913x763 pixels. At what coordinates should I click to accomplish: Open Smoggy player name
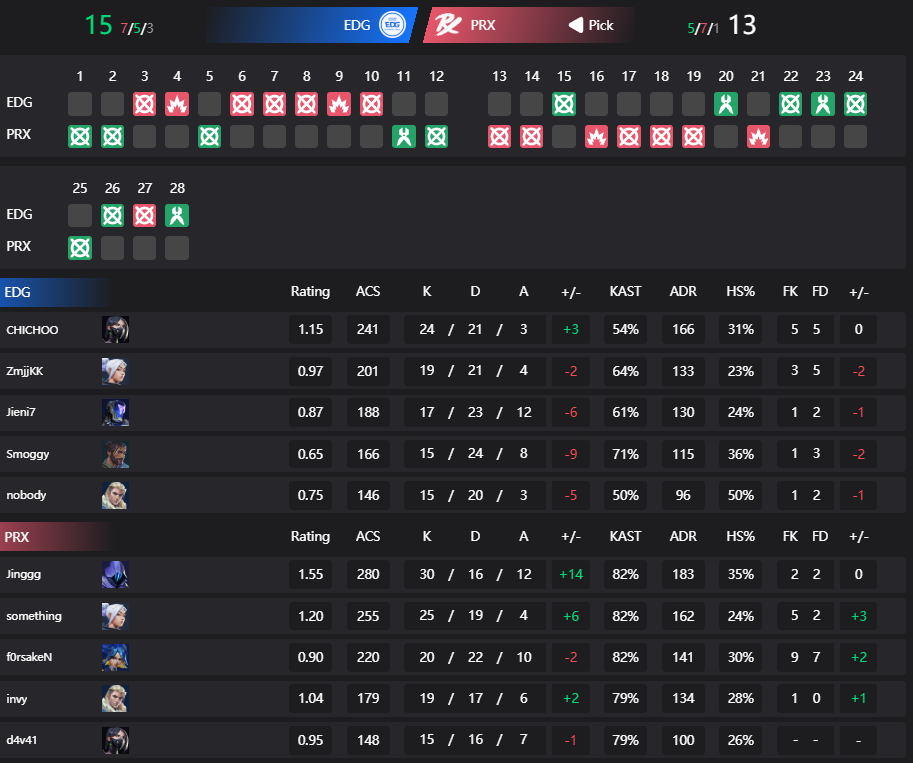[27, 454]
